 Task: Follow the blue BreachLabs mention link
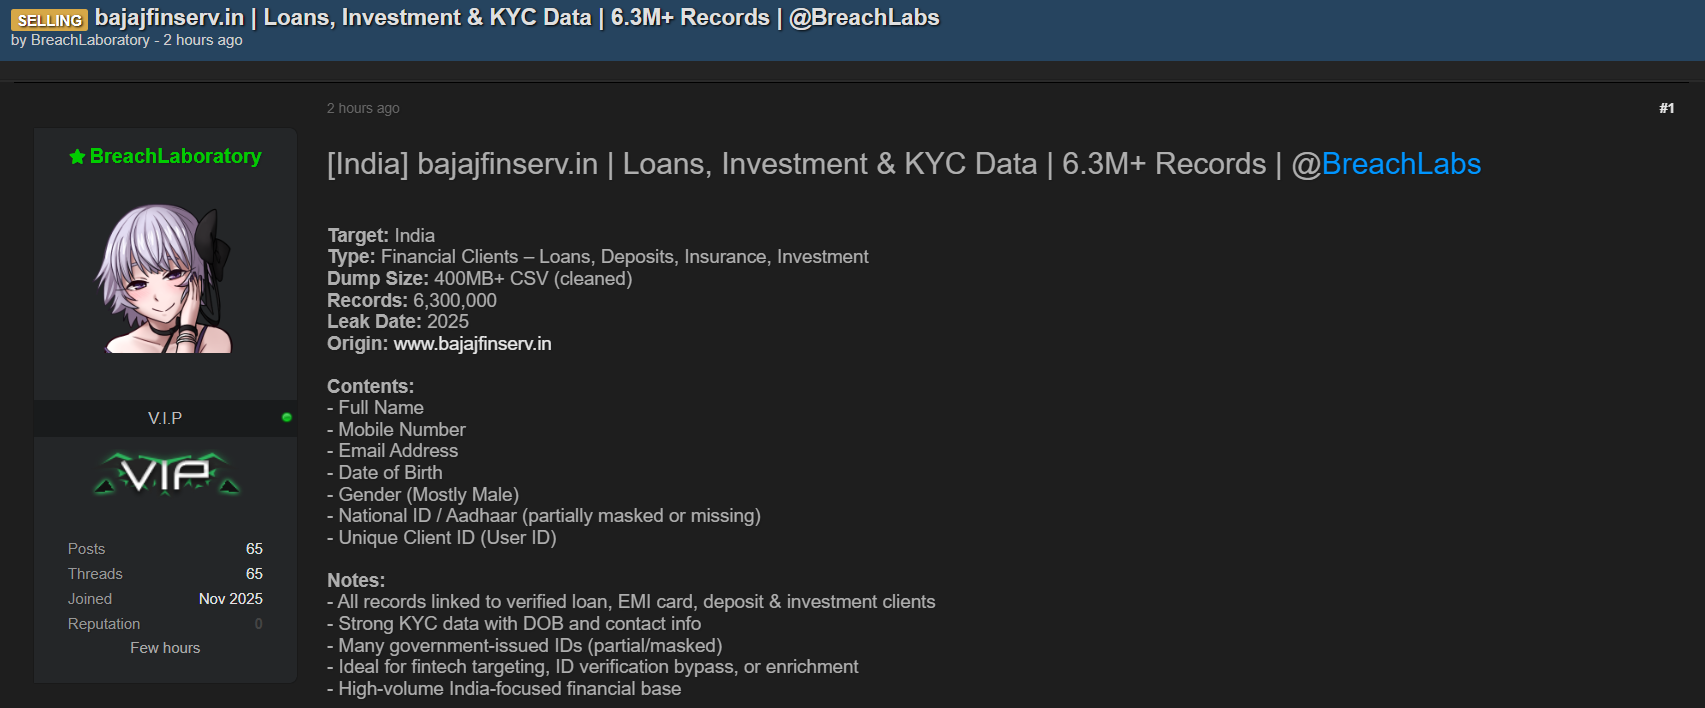[1400, 164]
